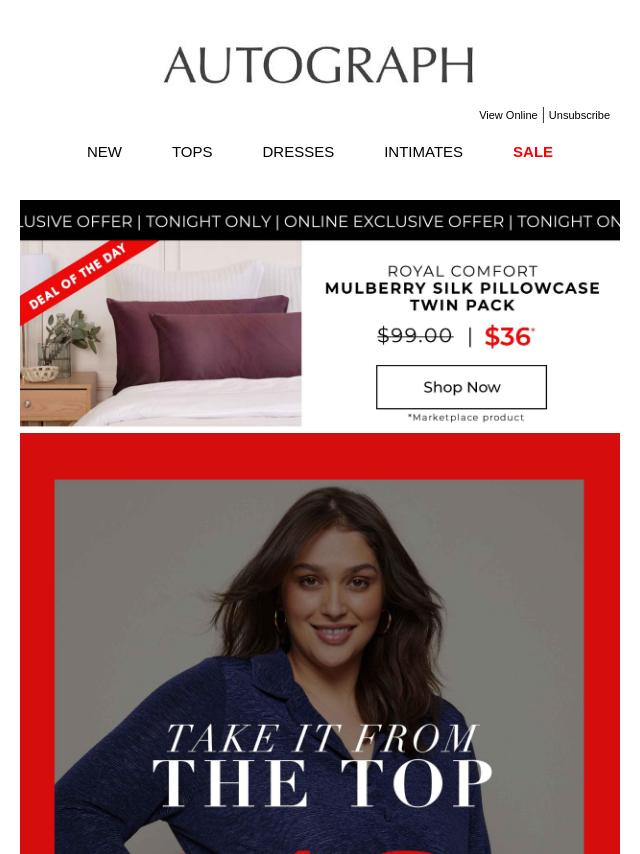Click the Marketplace product footnote
The width and height of the screenshot is (640, 854).
(x=466, y=418)
